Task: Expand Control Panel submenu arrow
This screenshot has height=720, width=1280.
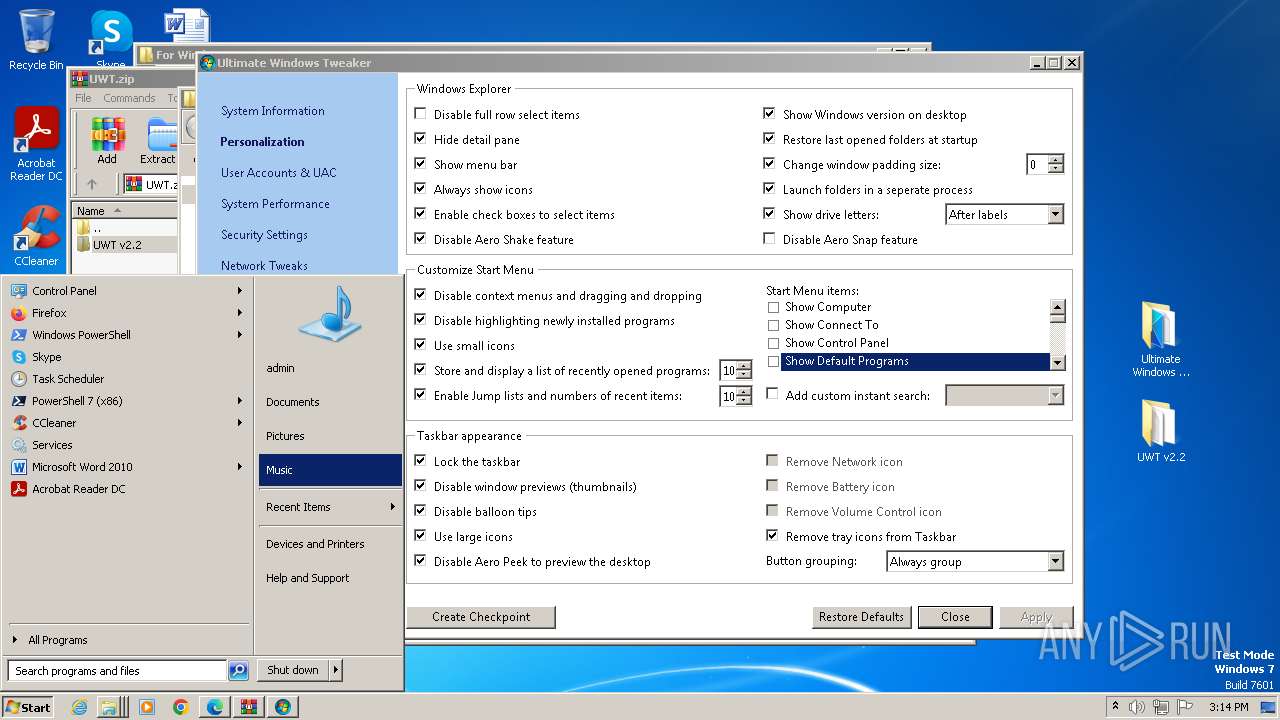Action: coord(240,291)
